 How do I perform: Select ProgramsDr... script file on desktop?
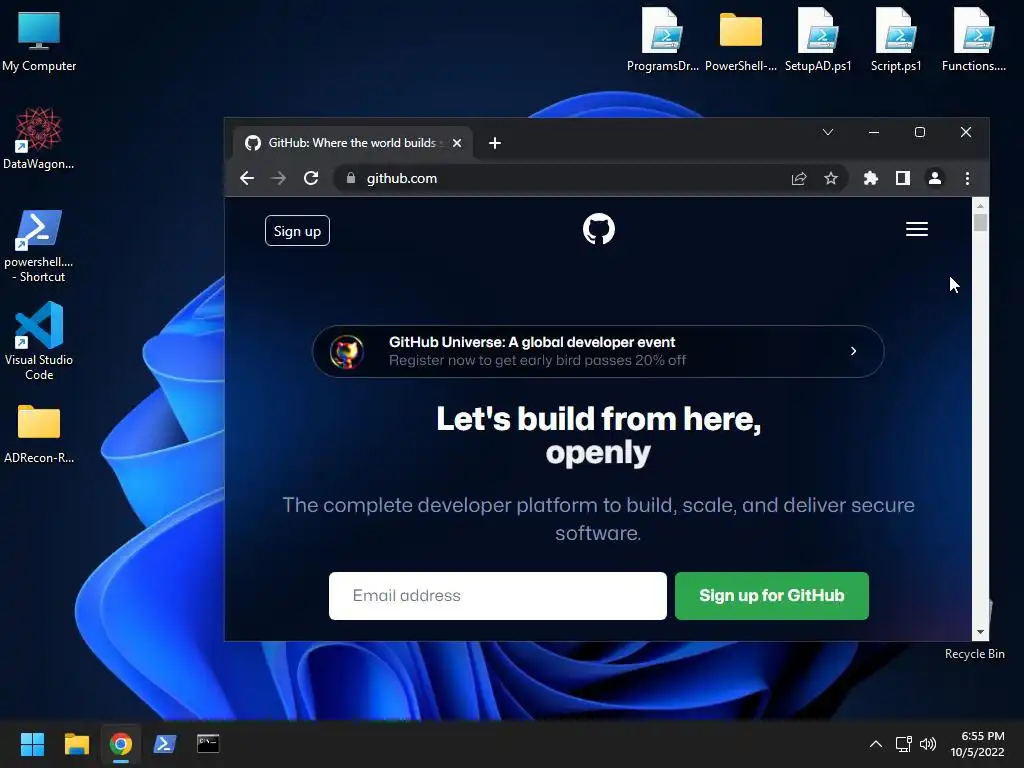pyautogui.click(x=662, y=39)
